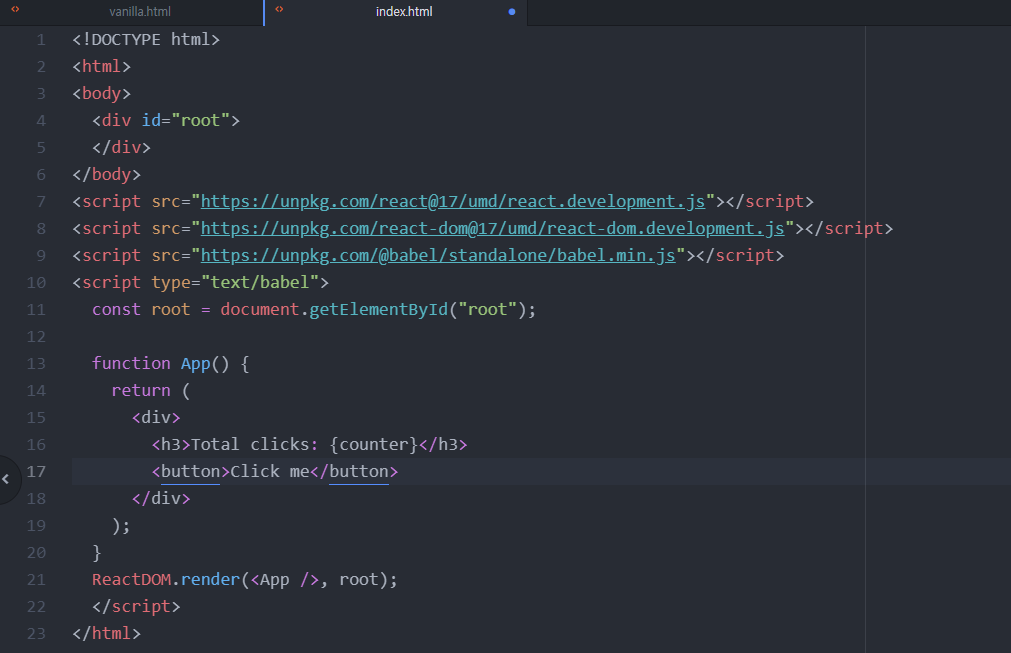Click the "text/babel" type value
The width and height of the screenshot is (1011, 653).
(x=260, y=283)
